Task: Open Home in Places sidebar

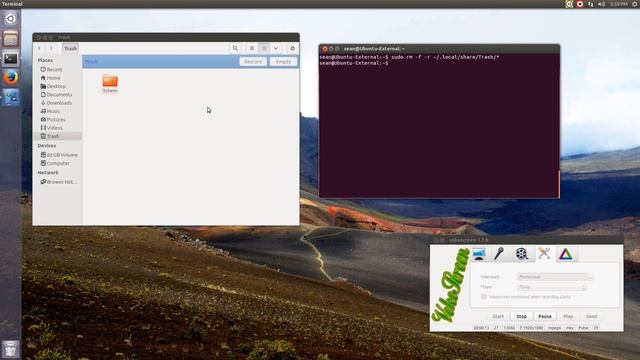Action: pos(51,78)
